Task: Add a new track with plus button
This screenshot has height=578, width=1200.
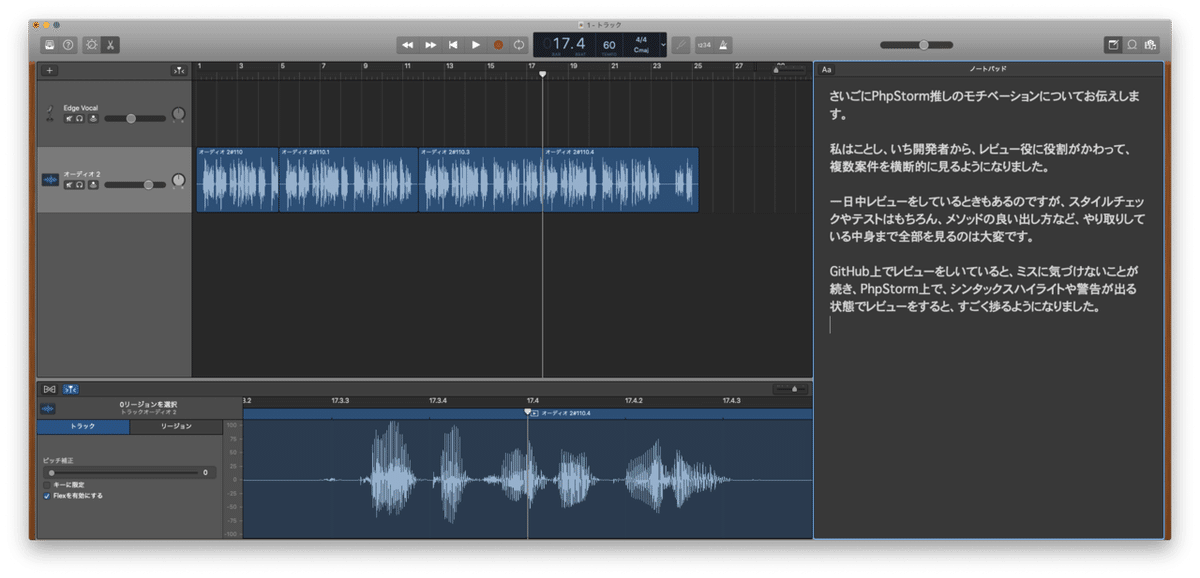Action: (50, 71)
